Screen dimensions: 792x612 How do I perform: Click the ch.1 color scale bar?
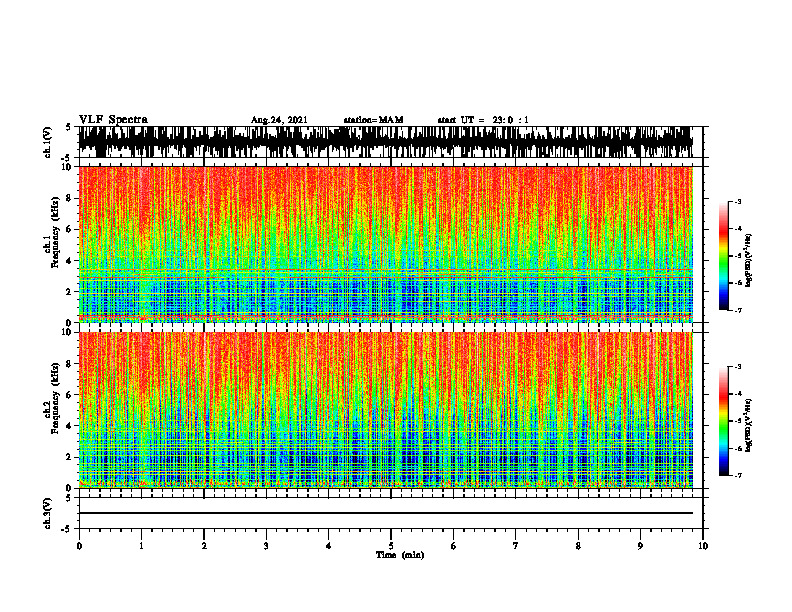point(724,256)
